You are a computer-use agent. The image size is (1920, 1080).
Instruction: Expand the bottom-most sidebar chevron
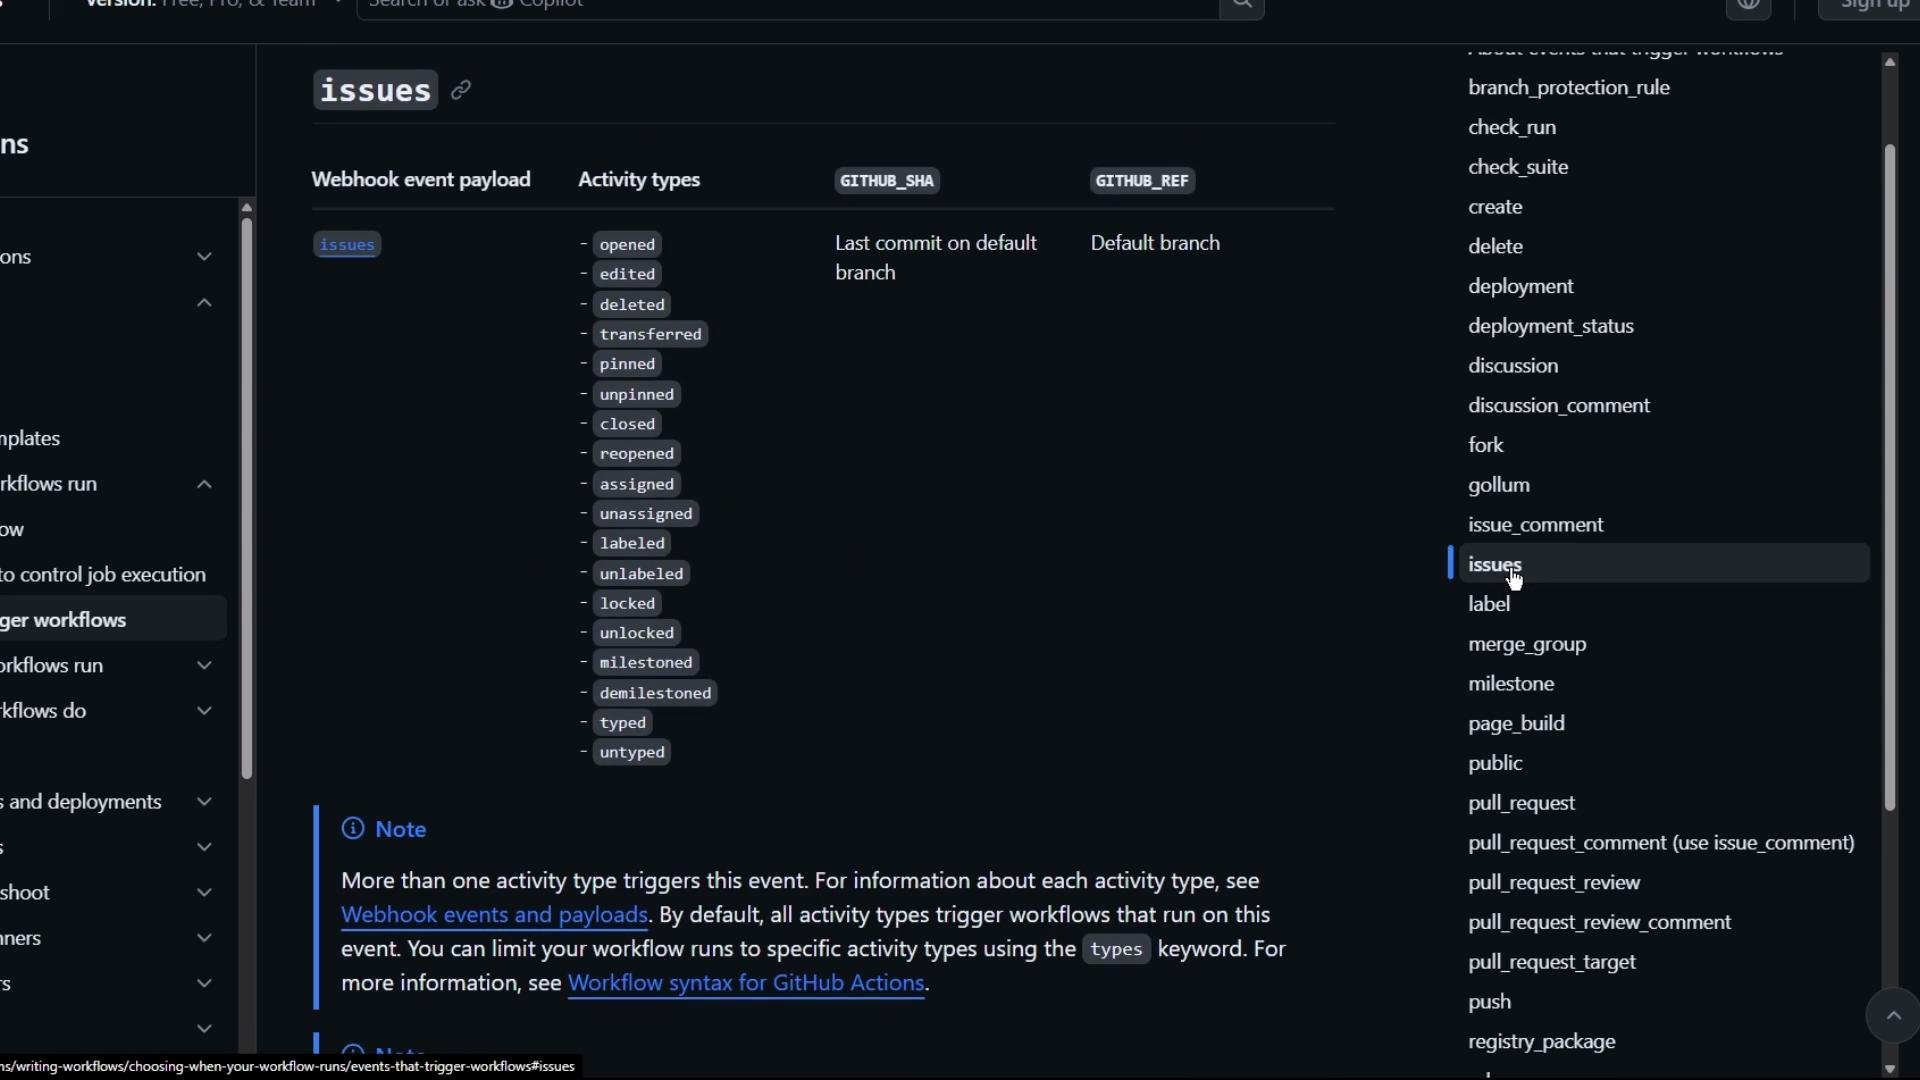click(x=204, y=1029)
